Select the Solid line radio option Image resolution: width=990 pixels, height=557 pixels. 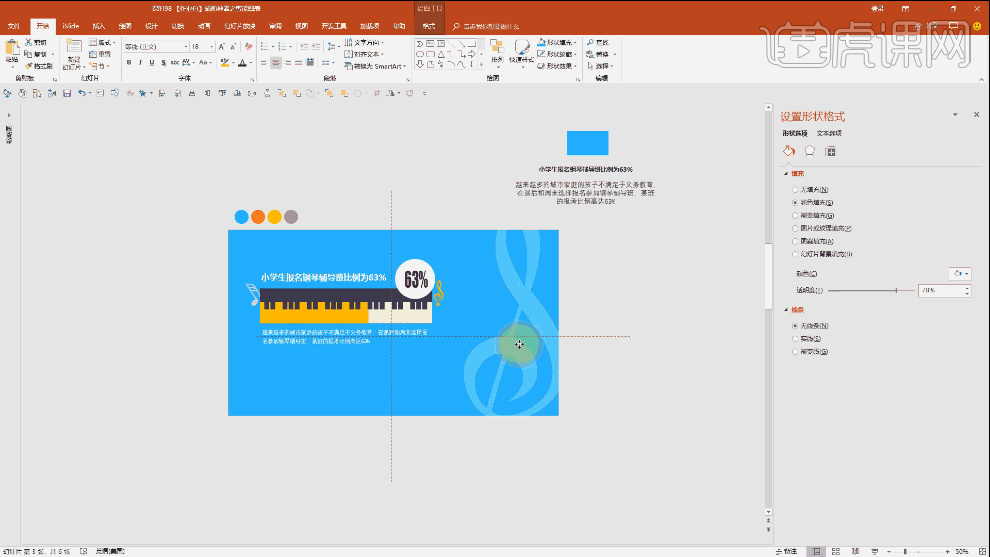795,339
